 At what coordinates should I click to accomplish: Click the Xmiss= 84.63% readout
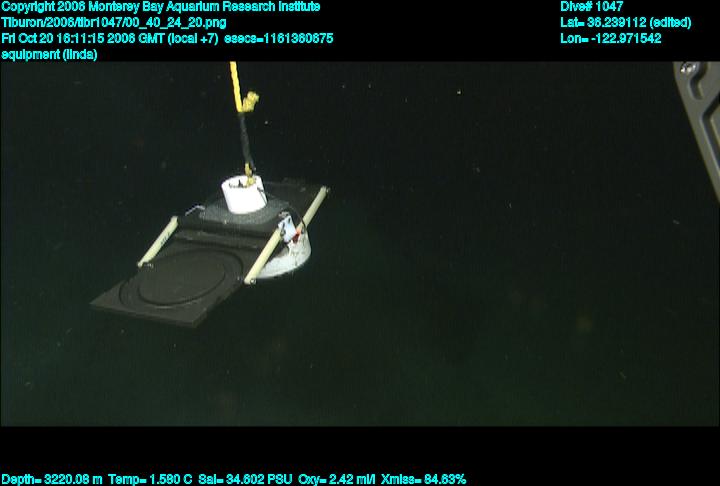point(423,480)
